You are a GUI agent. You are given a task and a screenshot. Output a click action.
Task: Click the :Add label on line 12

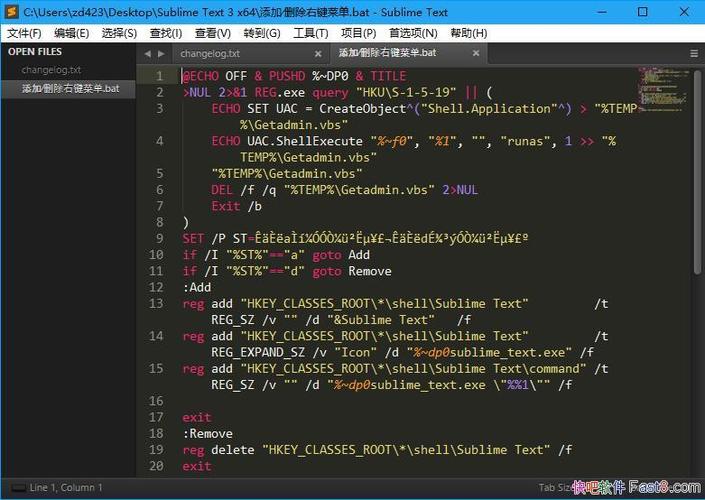click(x=197, y=287)
